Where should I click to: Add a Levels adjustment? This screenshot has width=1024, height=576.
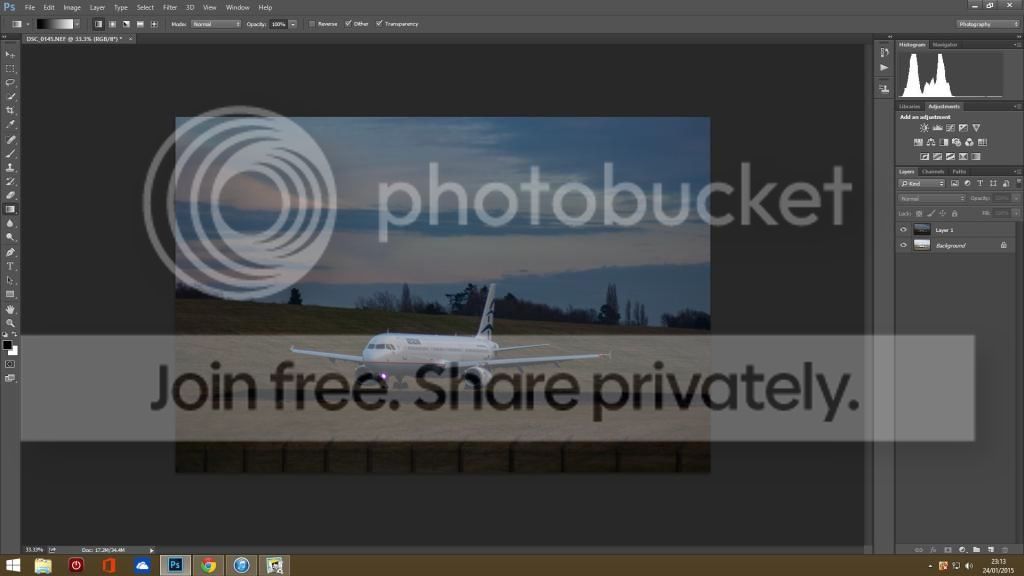(x=937, y=128)
